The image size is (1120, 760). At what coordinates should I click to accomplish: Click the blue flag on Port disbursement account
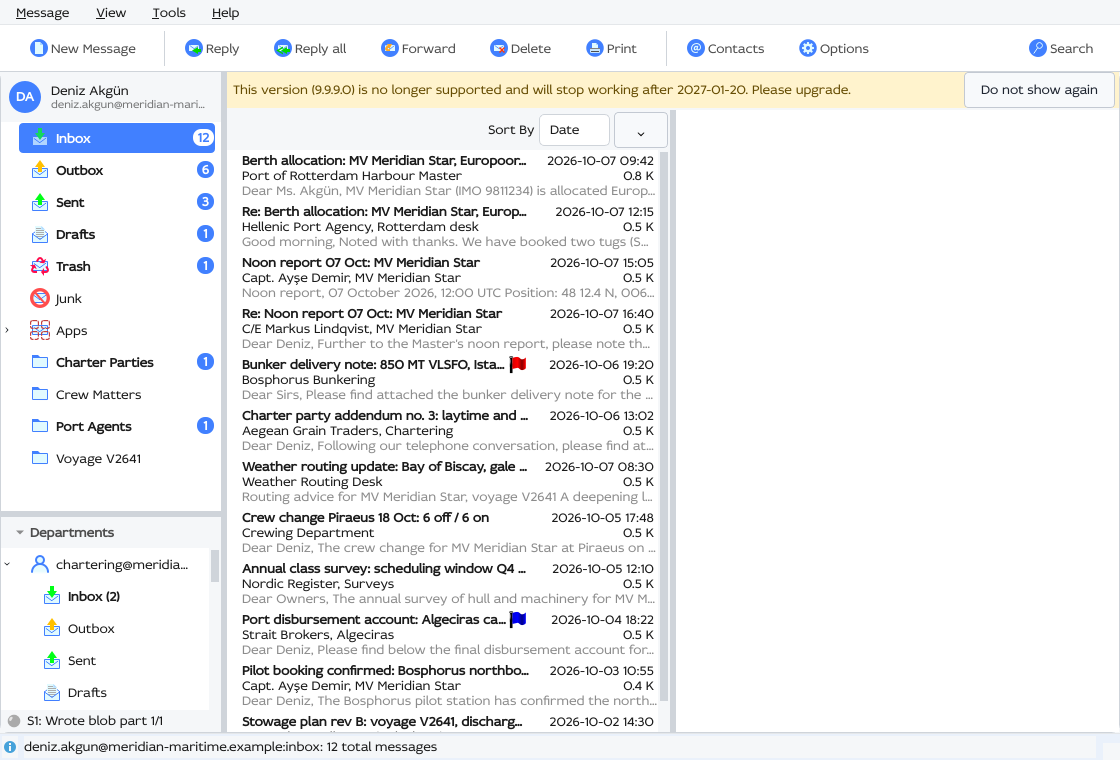518,619
